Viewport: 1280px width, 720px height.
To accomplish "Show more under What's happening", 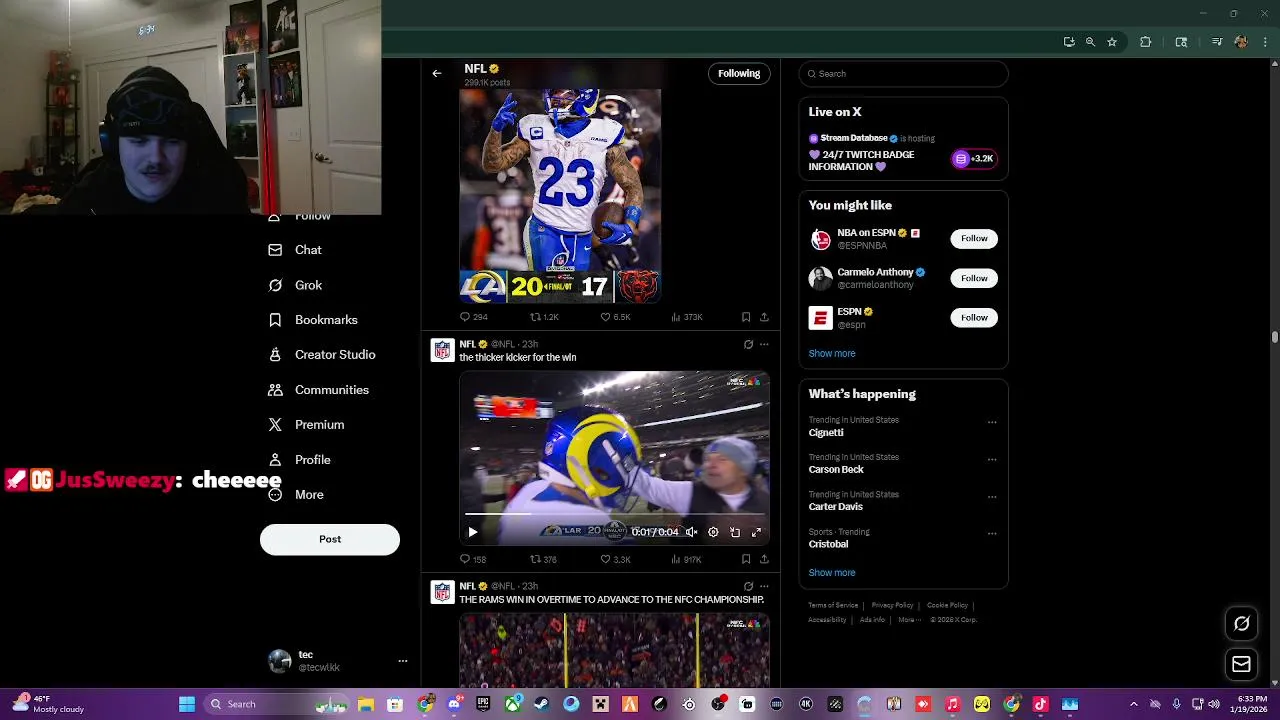I will (x=832, y=573).
